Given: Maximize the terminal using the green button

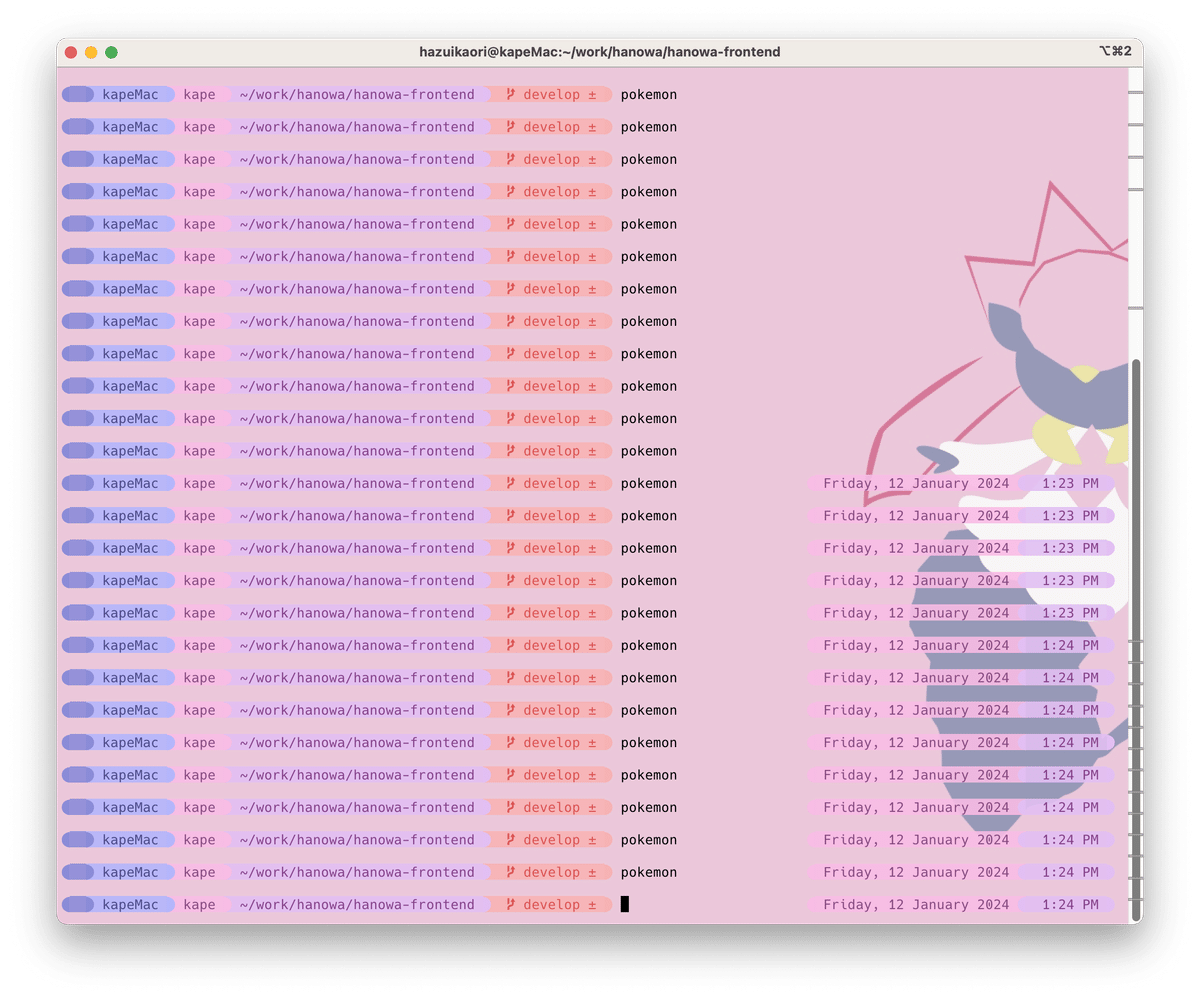Looking at the screenshot, I should pyautogui.click(x=111, y=52).
